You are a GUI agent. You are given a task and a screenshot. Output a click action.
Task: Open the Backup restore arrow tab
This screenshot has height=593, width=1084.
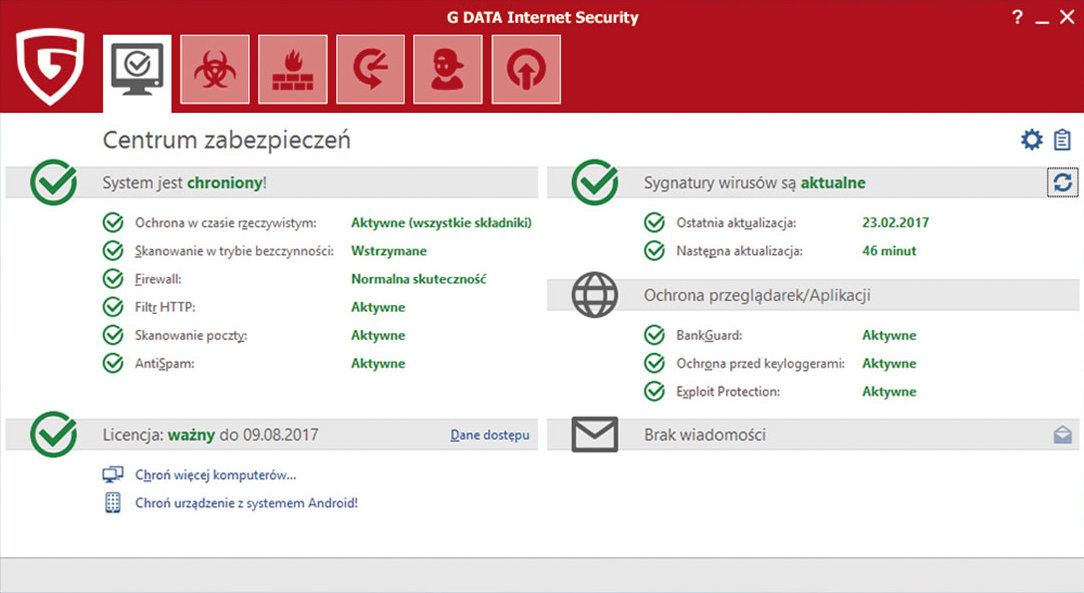[x=371, y=69]
